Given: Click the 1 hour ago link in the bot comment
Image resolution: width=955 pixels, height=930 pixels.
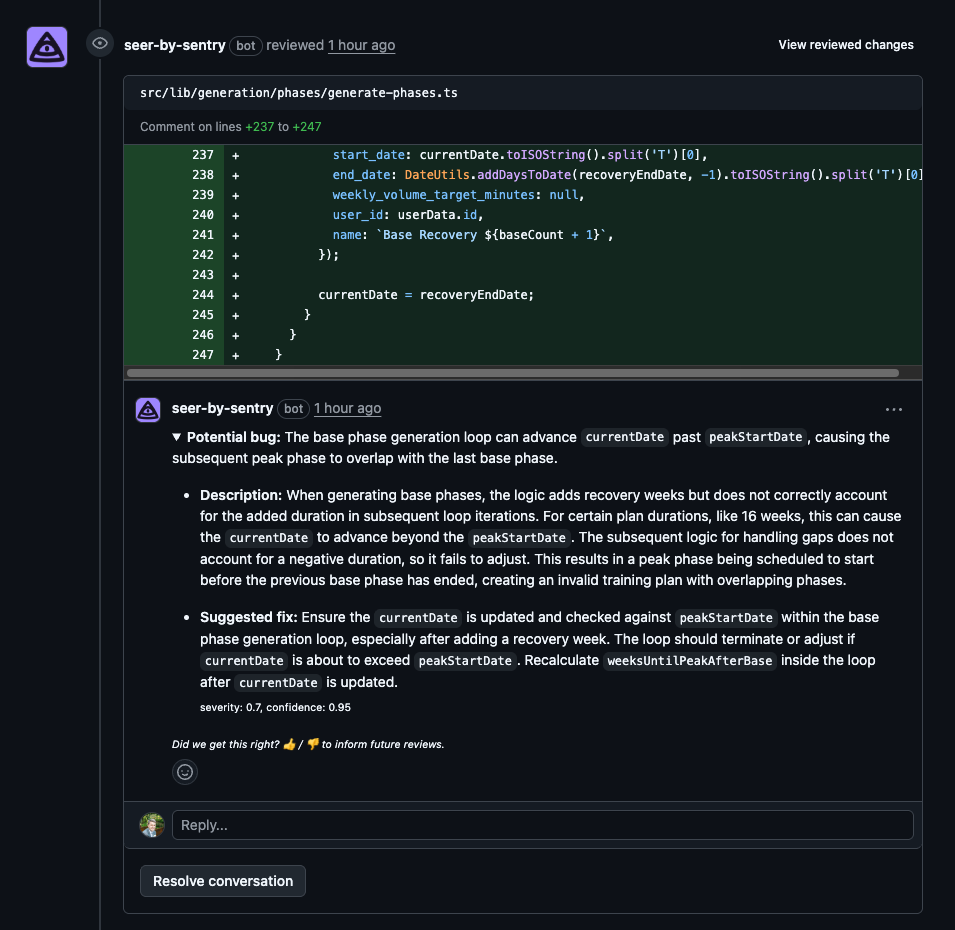Looking at the screenshot, I should tap(347, 409).
